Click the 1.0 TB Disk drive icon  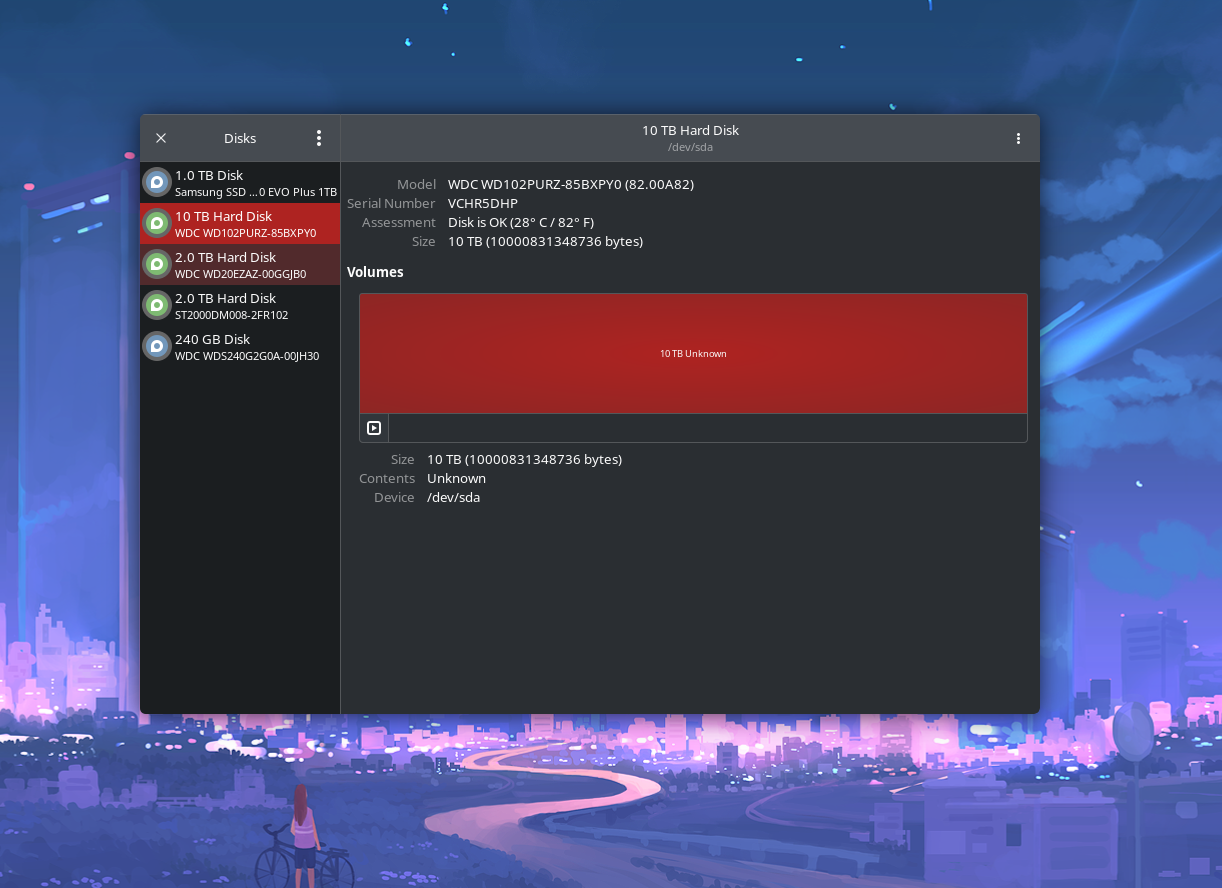tap(157, 182)
